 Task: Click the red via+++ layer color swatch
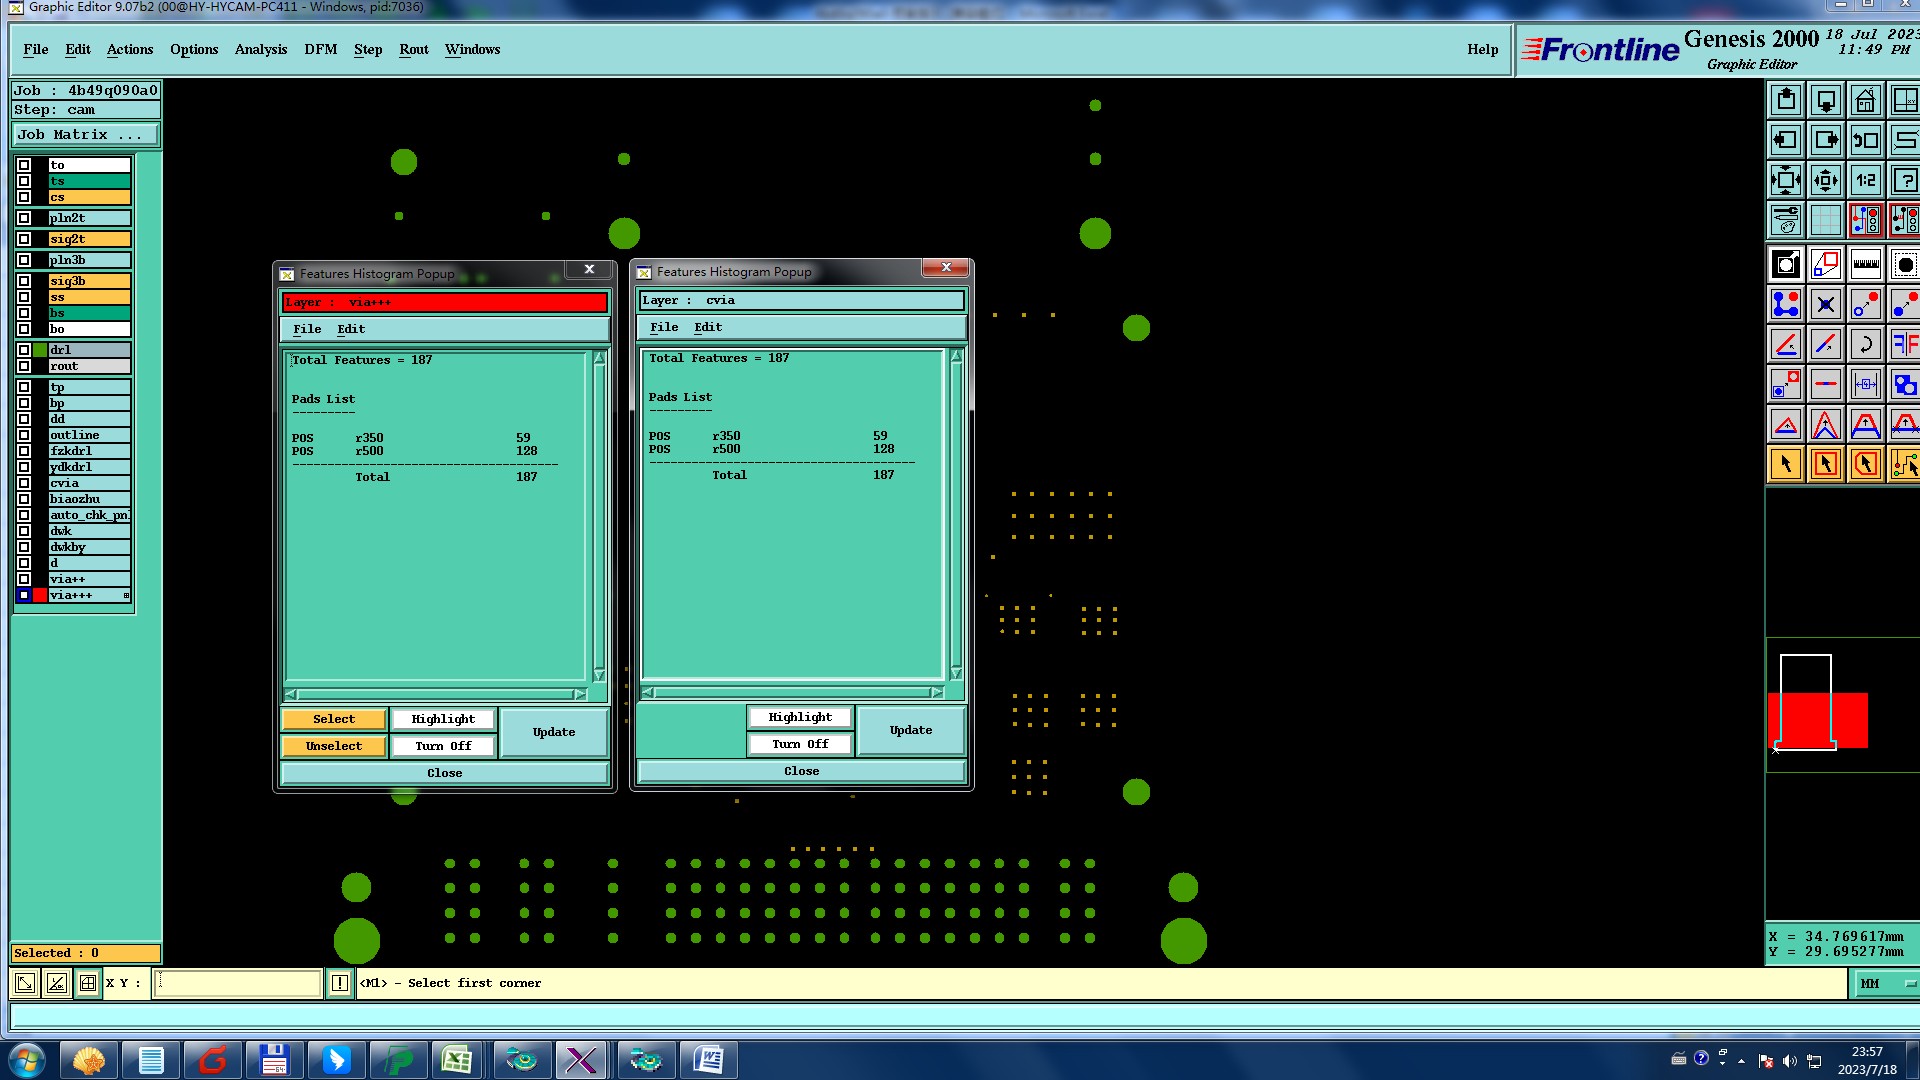[40, 595]
